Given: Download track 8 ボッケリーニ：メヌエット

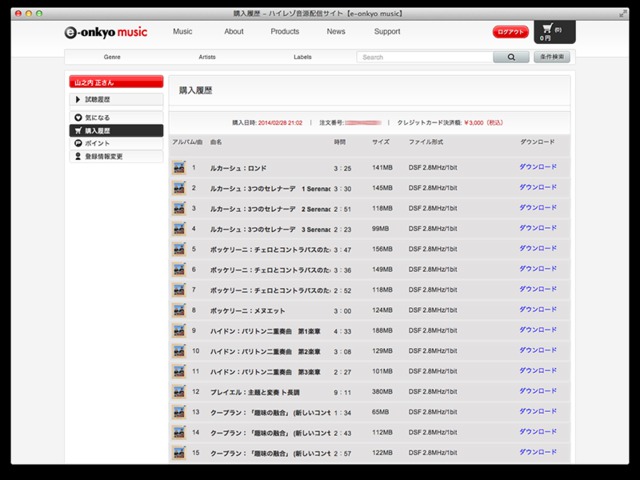Looking at the screenshot, I should click(537, 310).
